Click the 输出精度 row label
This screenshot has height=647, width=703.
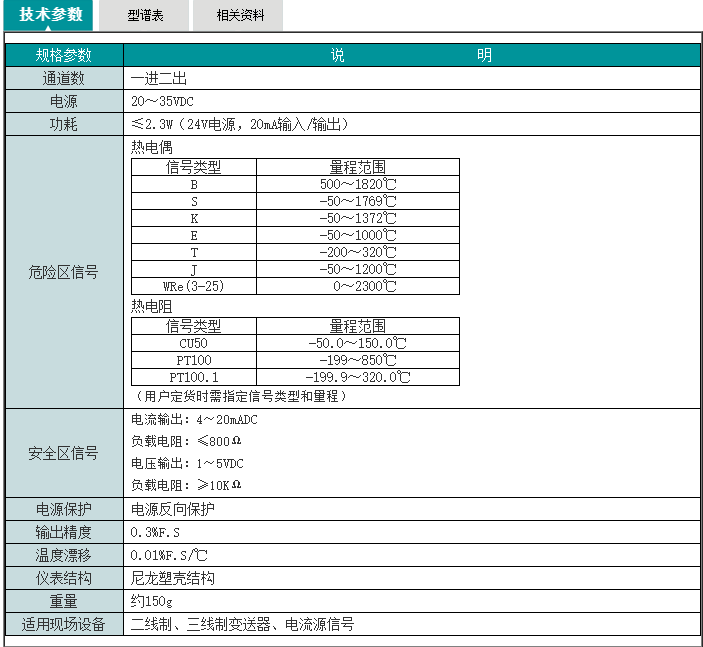pyautogui.click(x=64, y=532)
